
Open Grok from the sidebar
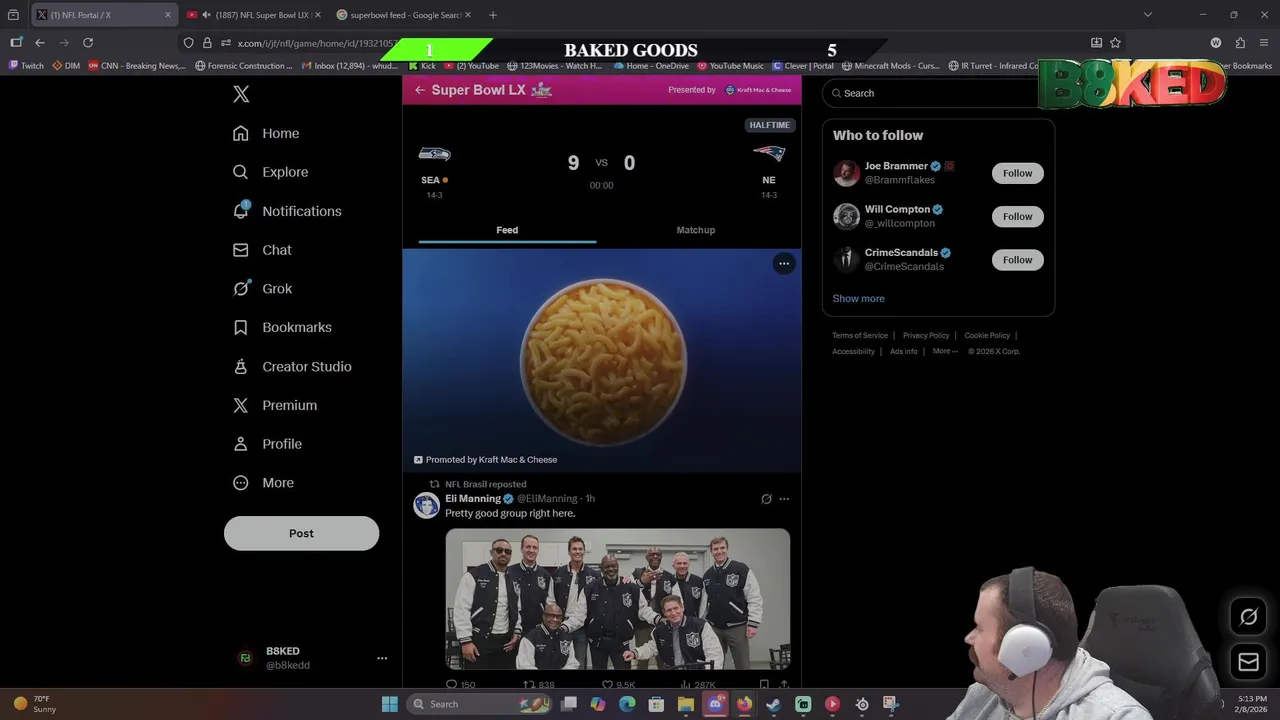[x=262, y=289]
